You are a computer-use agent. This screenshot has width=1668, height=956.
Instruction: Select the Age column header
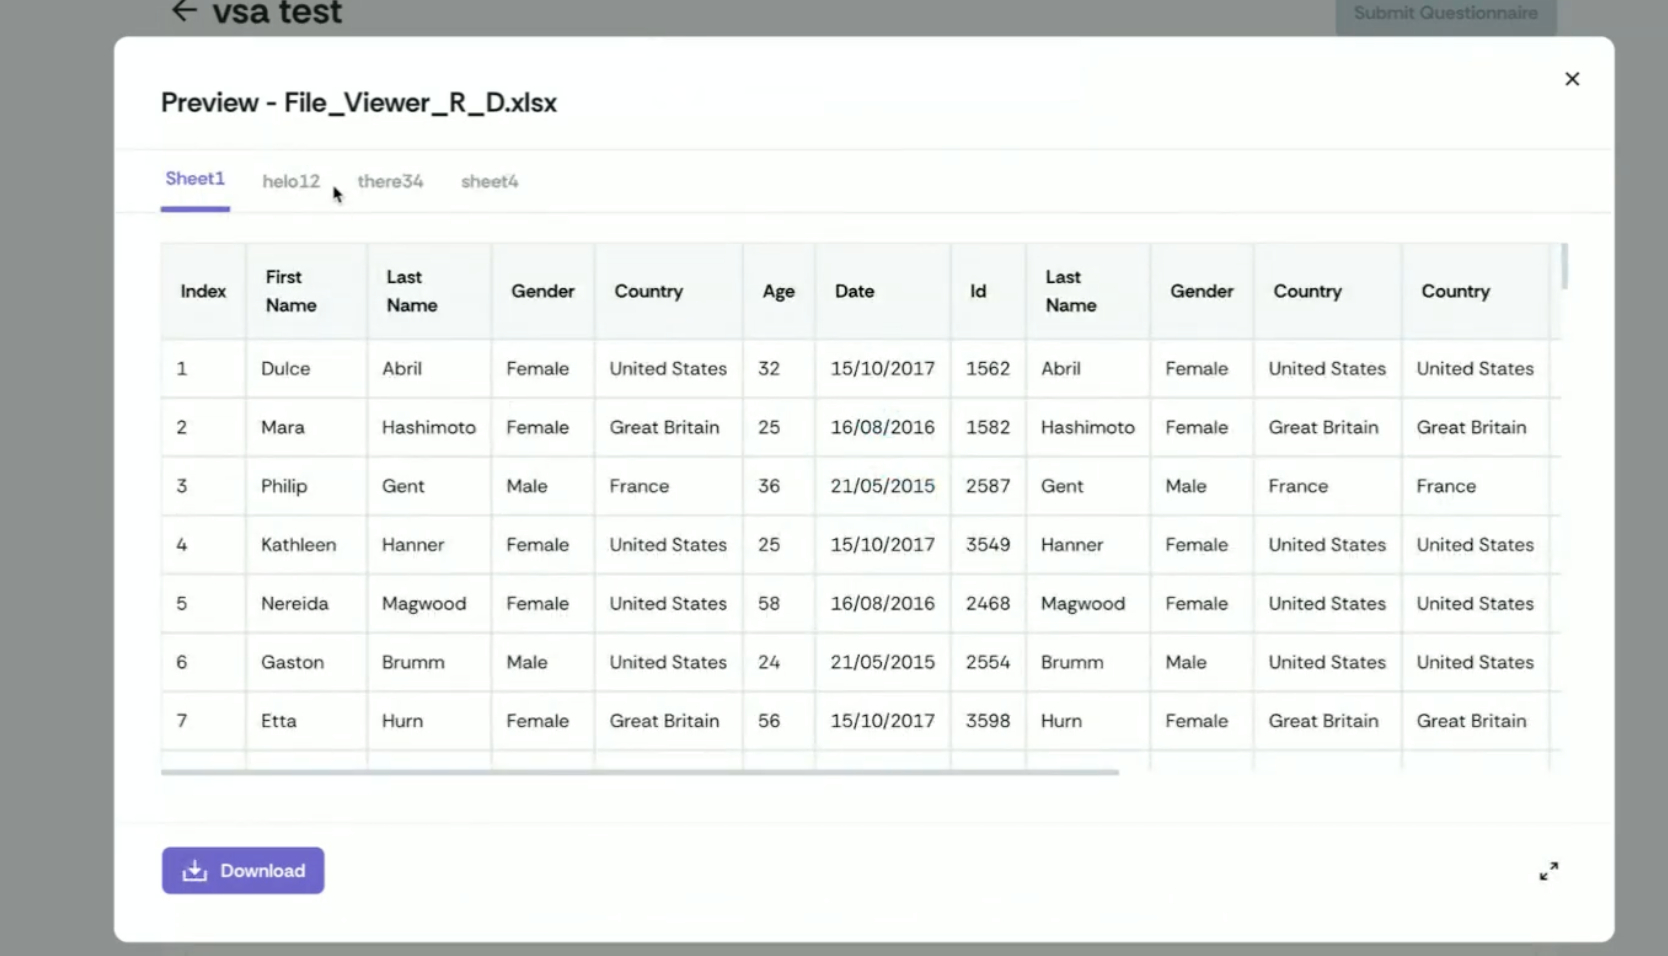(779, 291)
